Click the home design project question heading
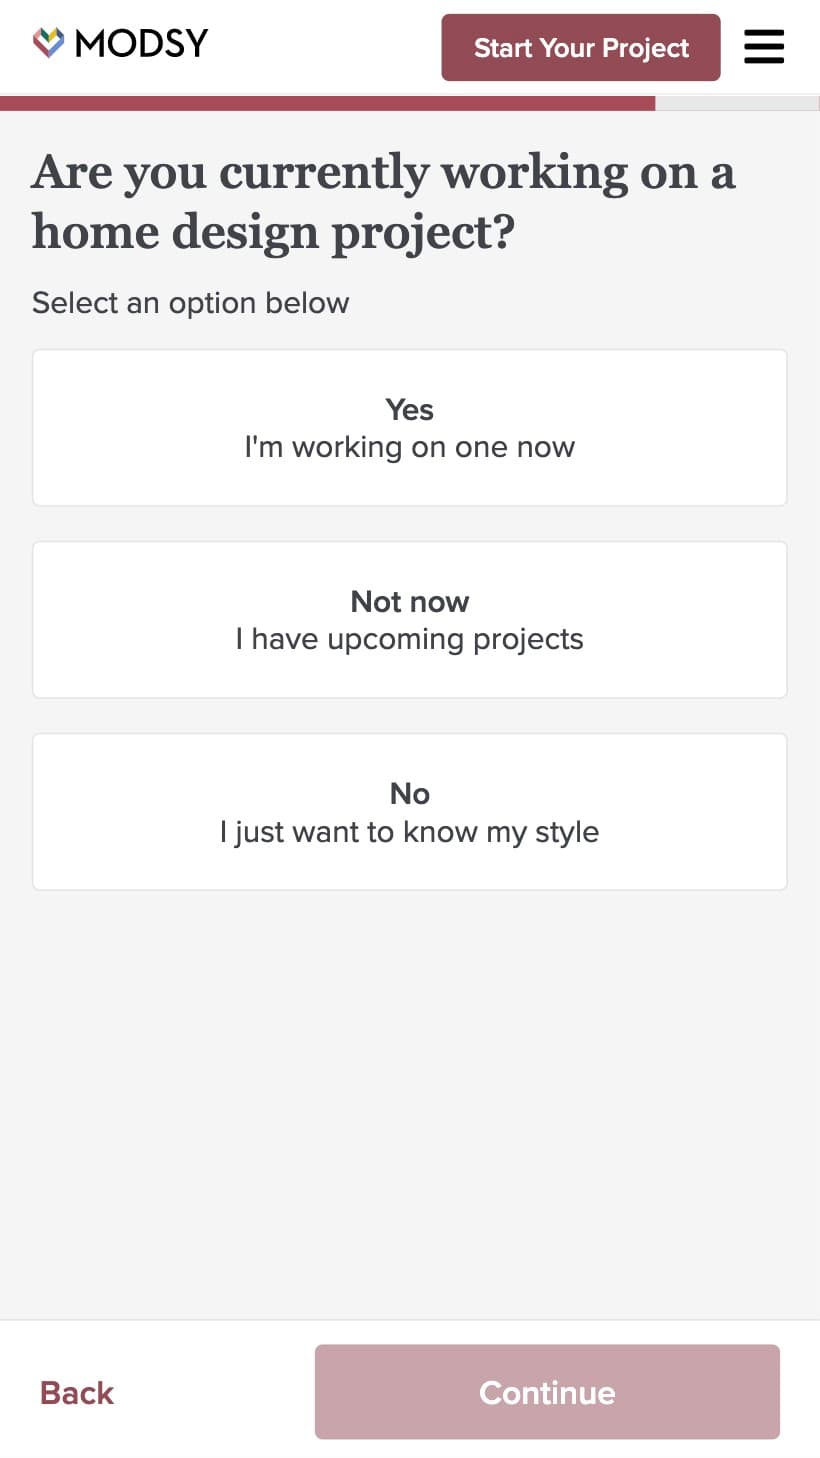This screenshot has height=1458, width=820. tap(383, 202)
